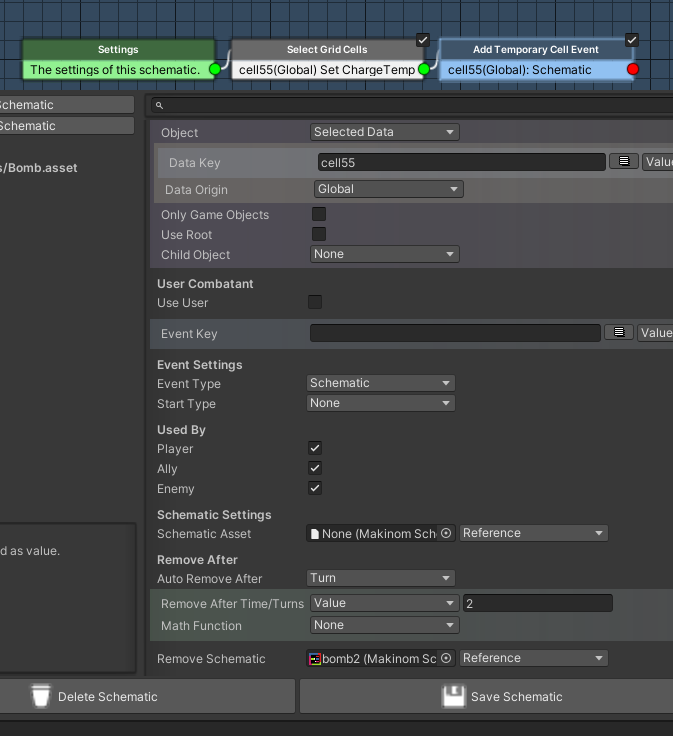The image size is (673, 736).
Task: Open the Event Type dropdown
Action: pyautogui.click(x=381, y=383)
